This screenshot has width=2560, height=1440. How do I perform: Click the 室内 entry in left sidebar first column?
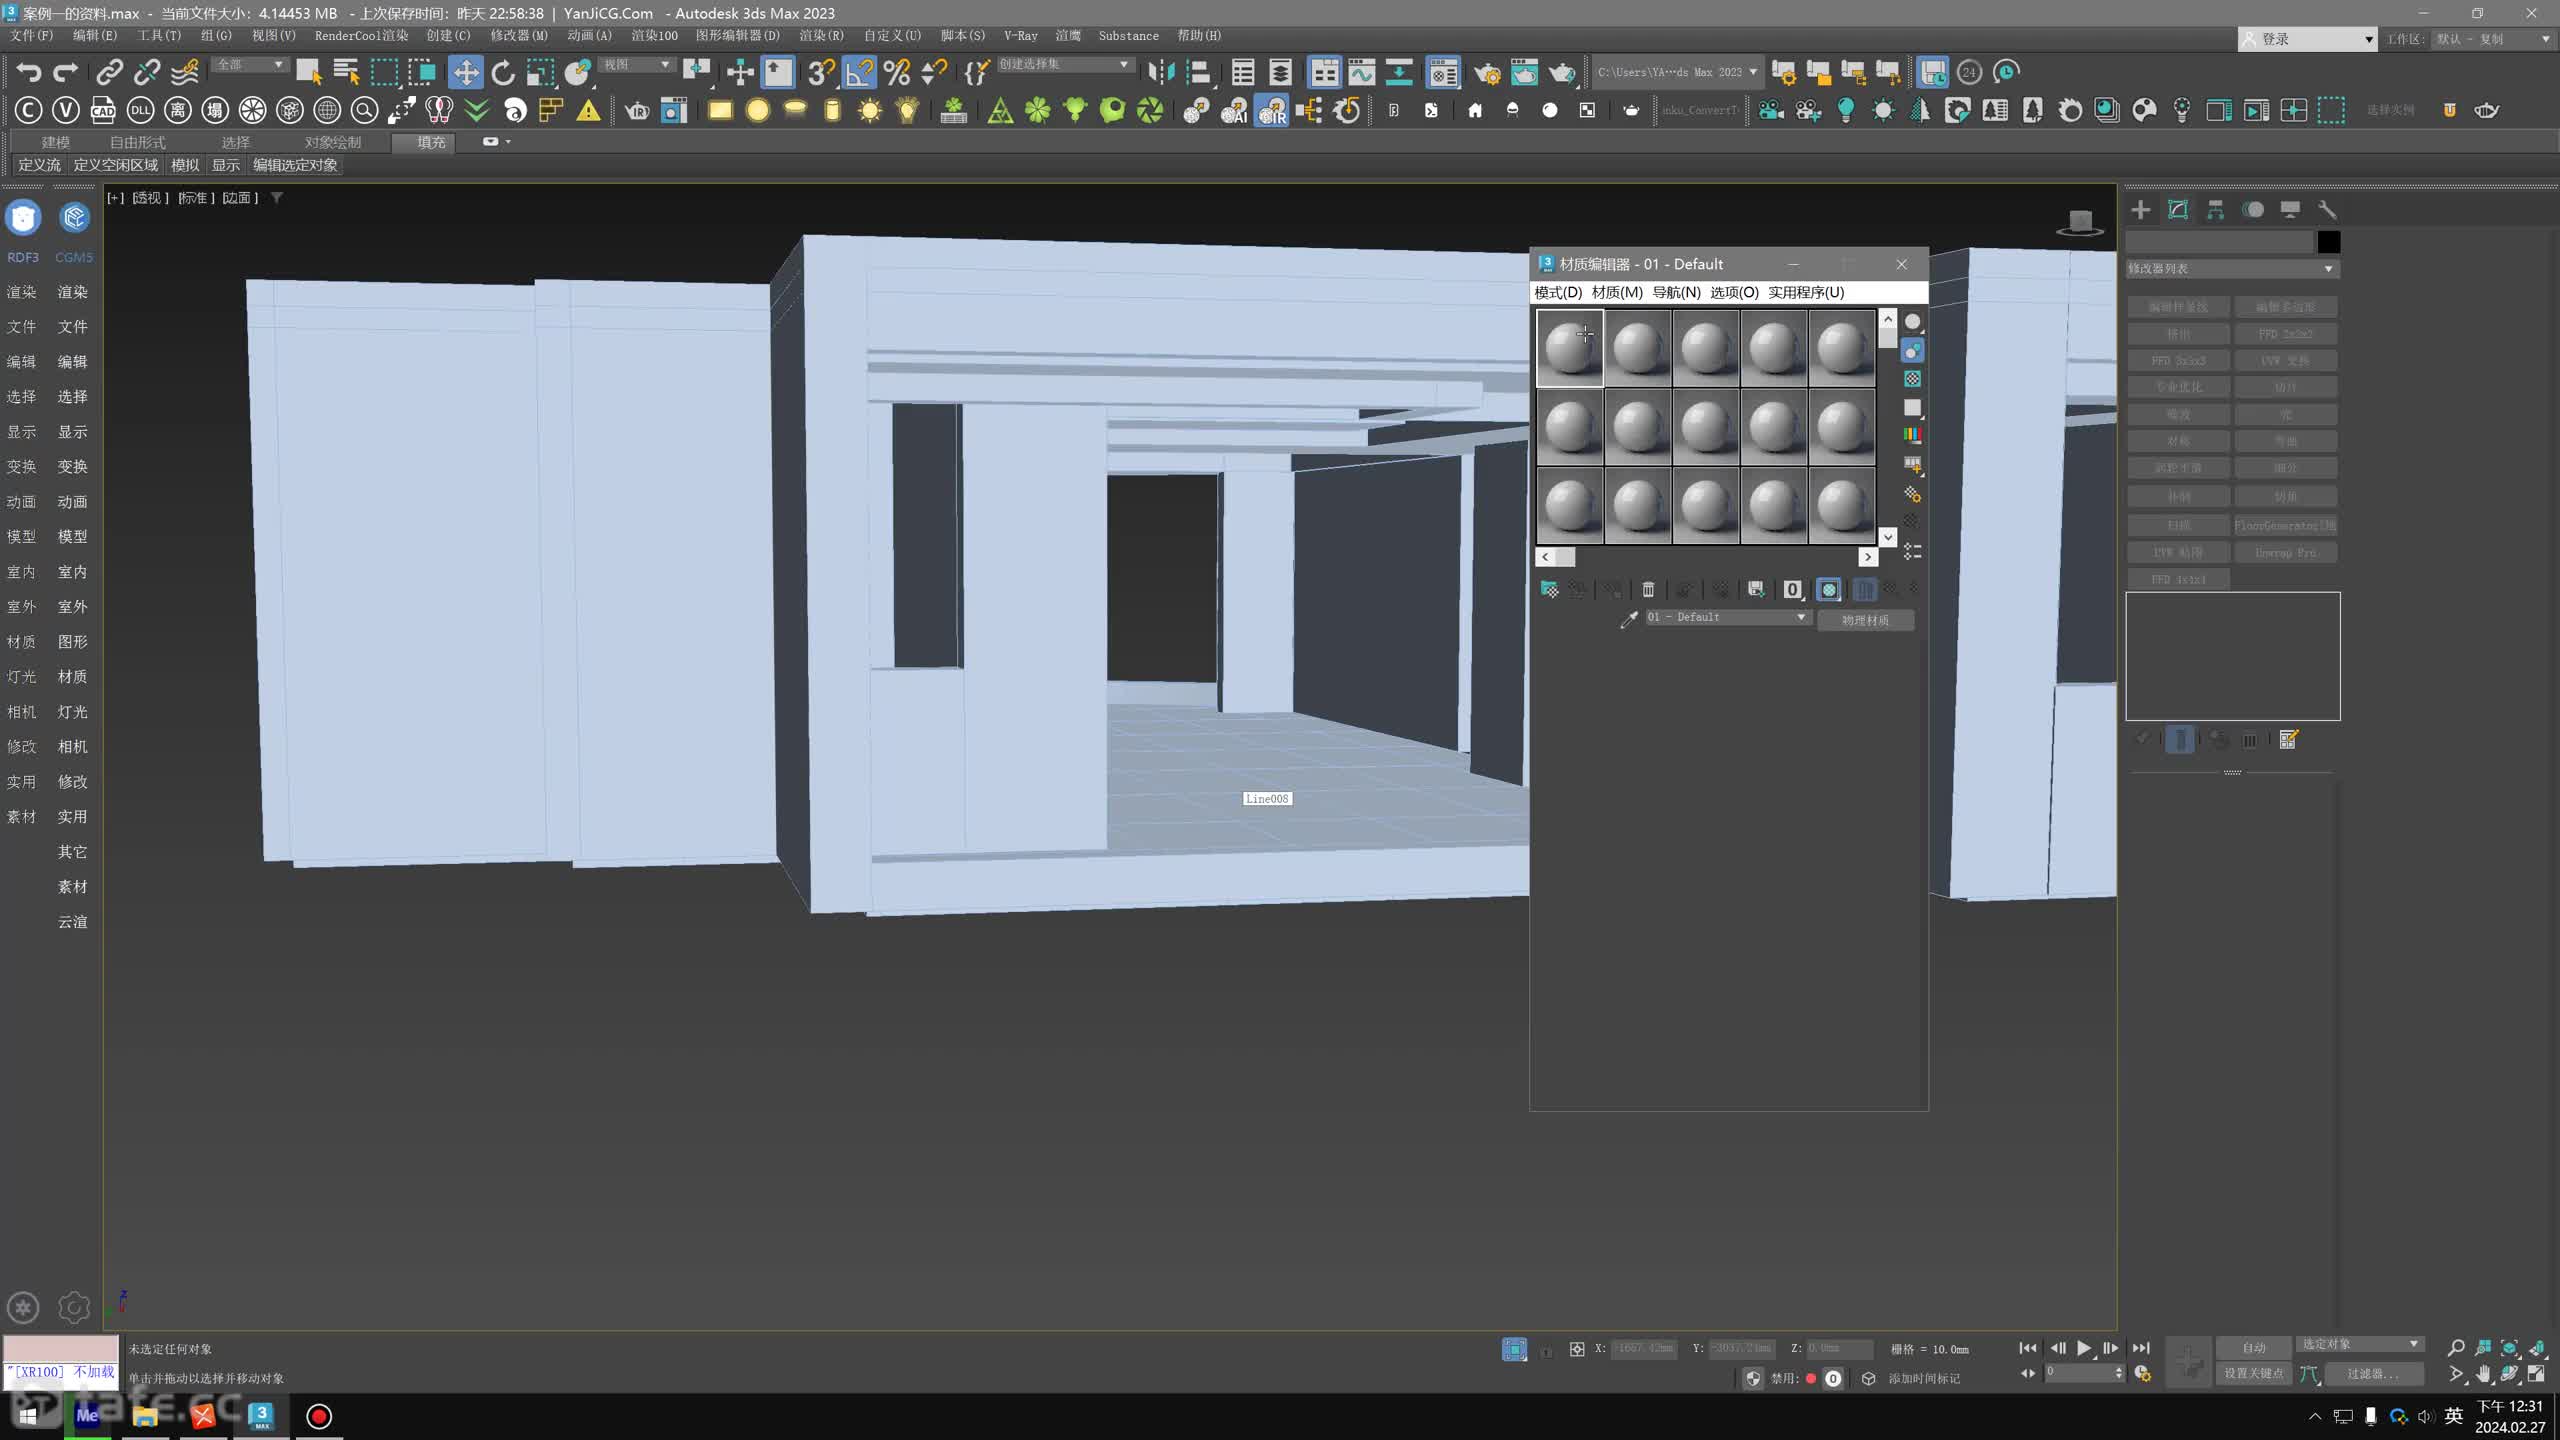(x=21, y=572)
